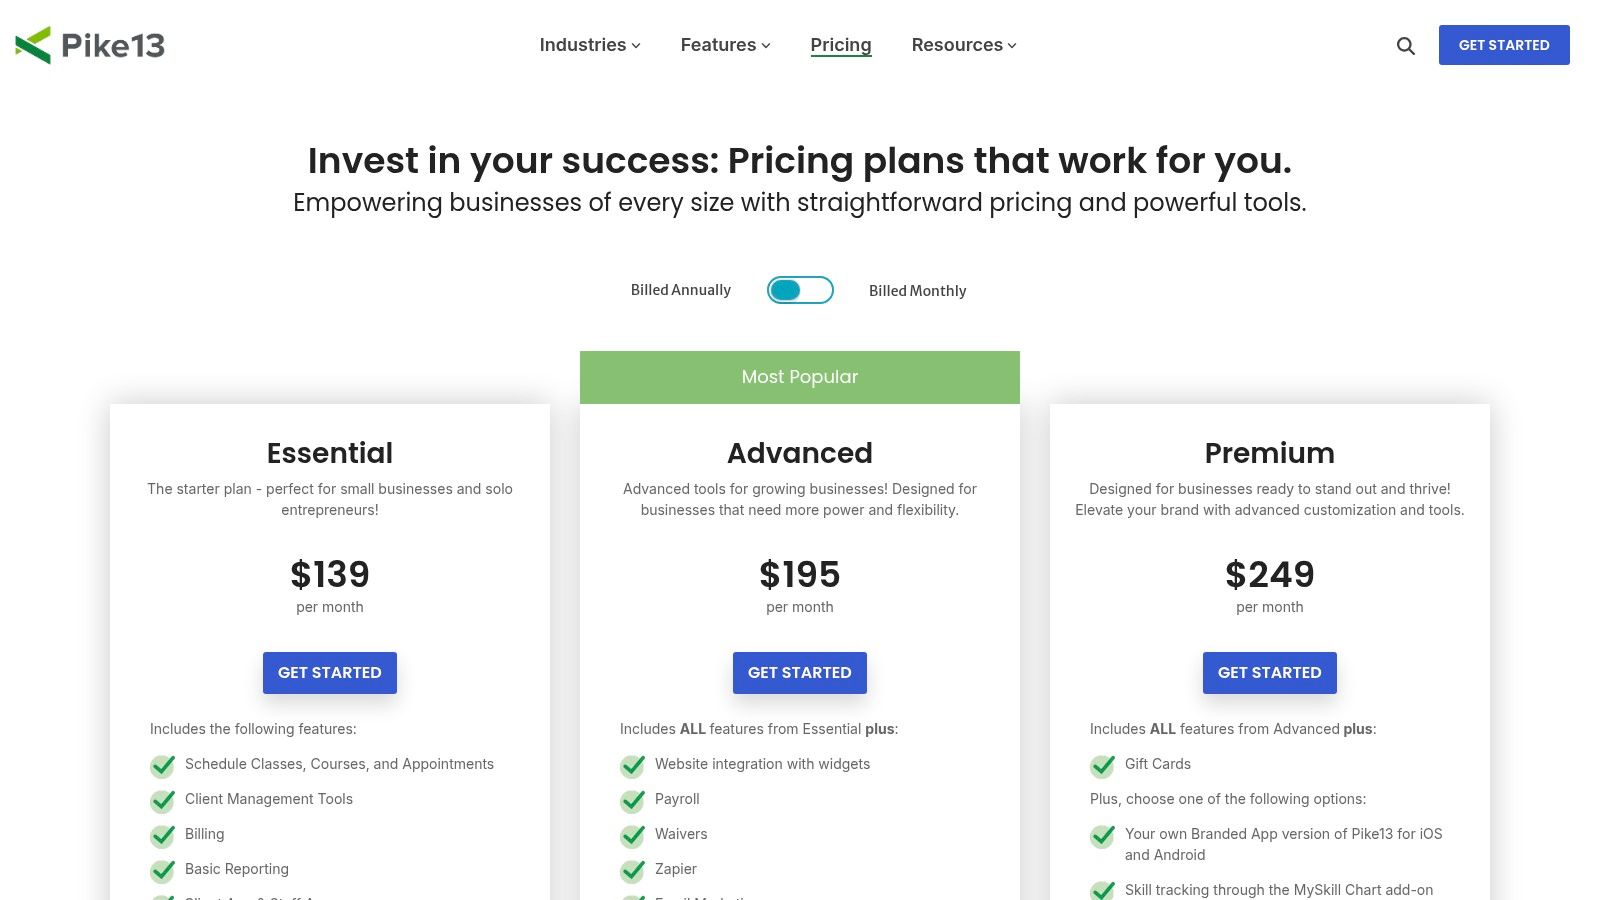Click the checkmark beside Schedule Classes feature
Screen dimensions: 1600x900
pos(162,766)
